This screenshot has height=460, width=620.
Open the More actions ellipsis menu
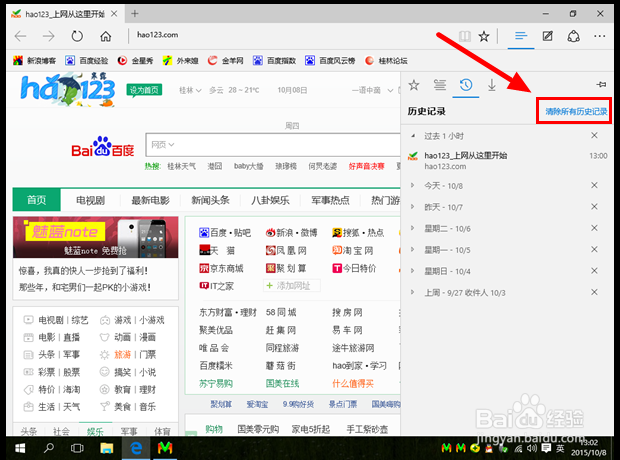tap(599, 36)
